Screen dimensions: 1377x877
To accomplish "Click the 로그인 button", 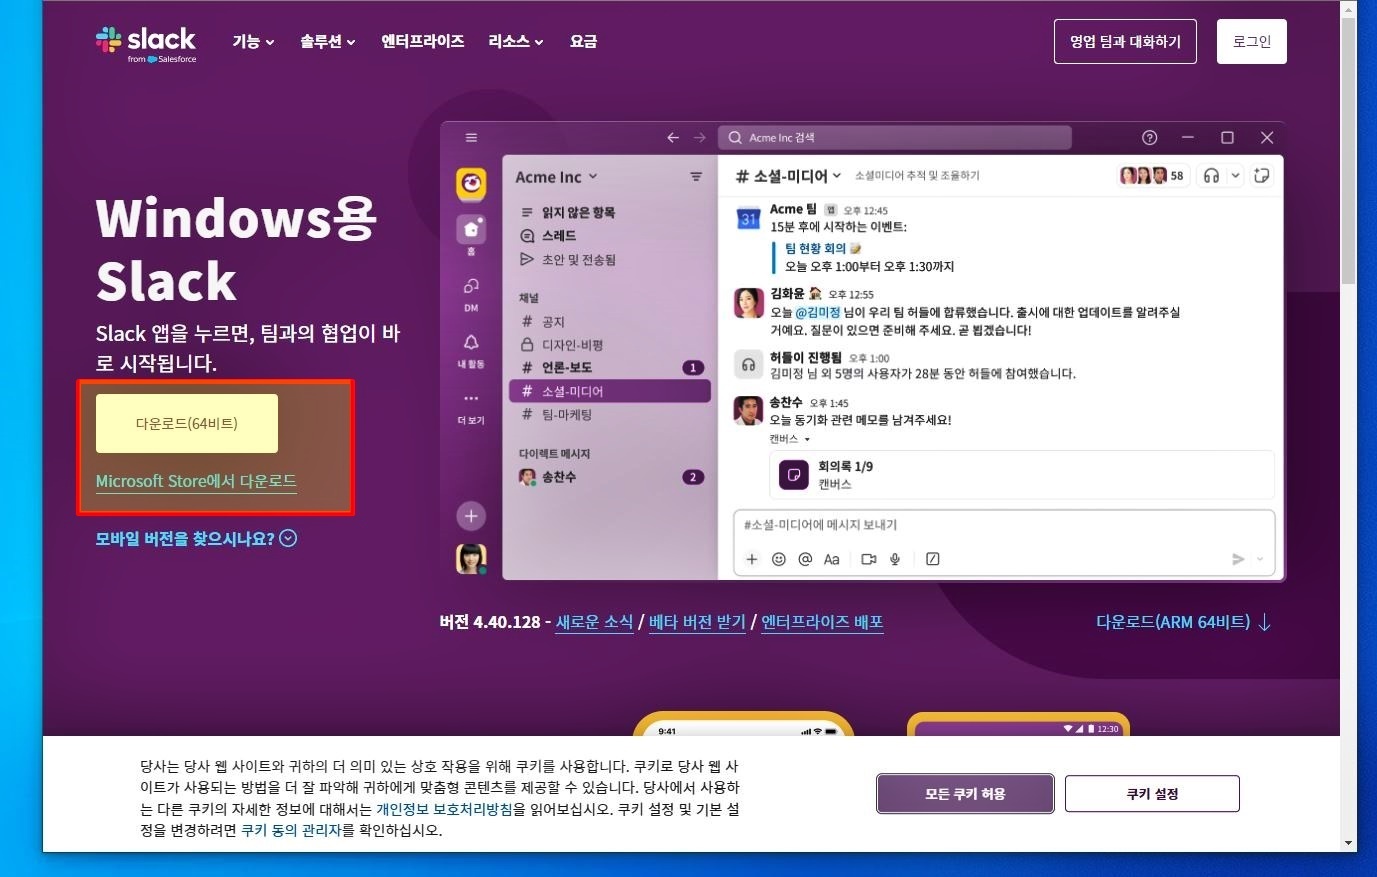I will coord(1251,42).
